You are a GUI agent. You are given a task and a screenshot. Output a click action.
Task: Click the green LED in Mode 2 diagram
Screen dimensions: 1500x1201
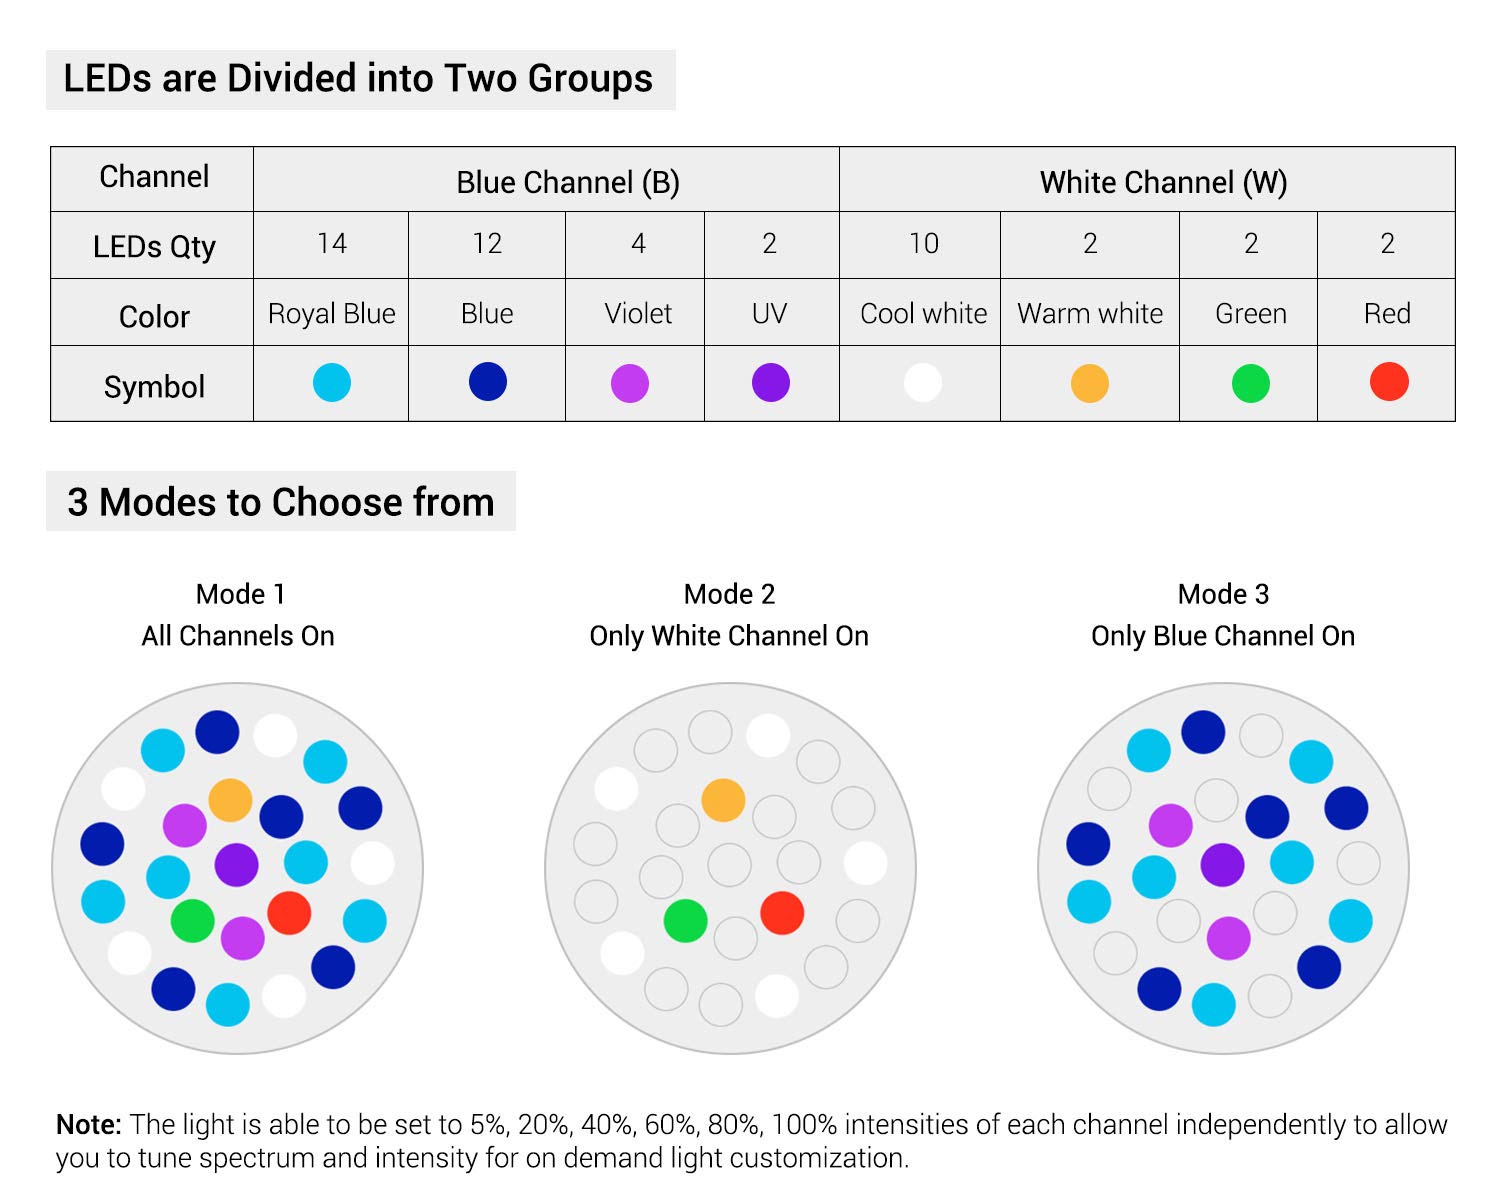(x=686, y=920)
